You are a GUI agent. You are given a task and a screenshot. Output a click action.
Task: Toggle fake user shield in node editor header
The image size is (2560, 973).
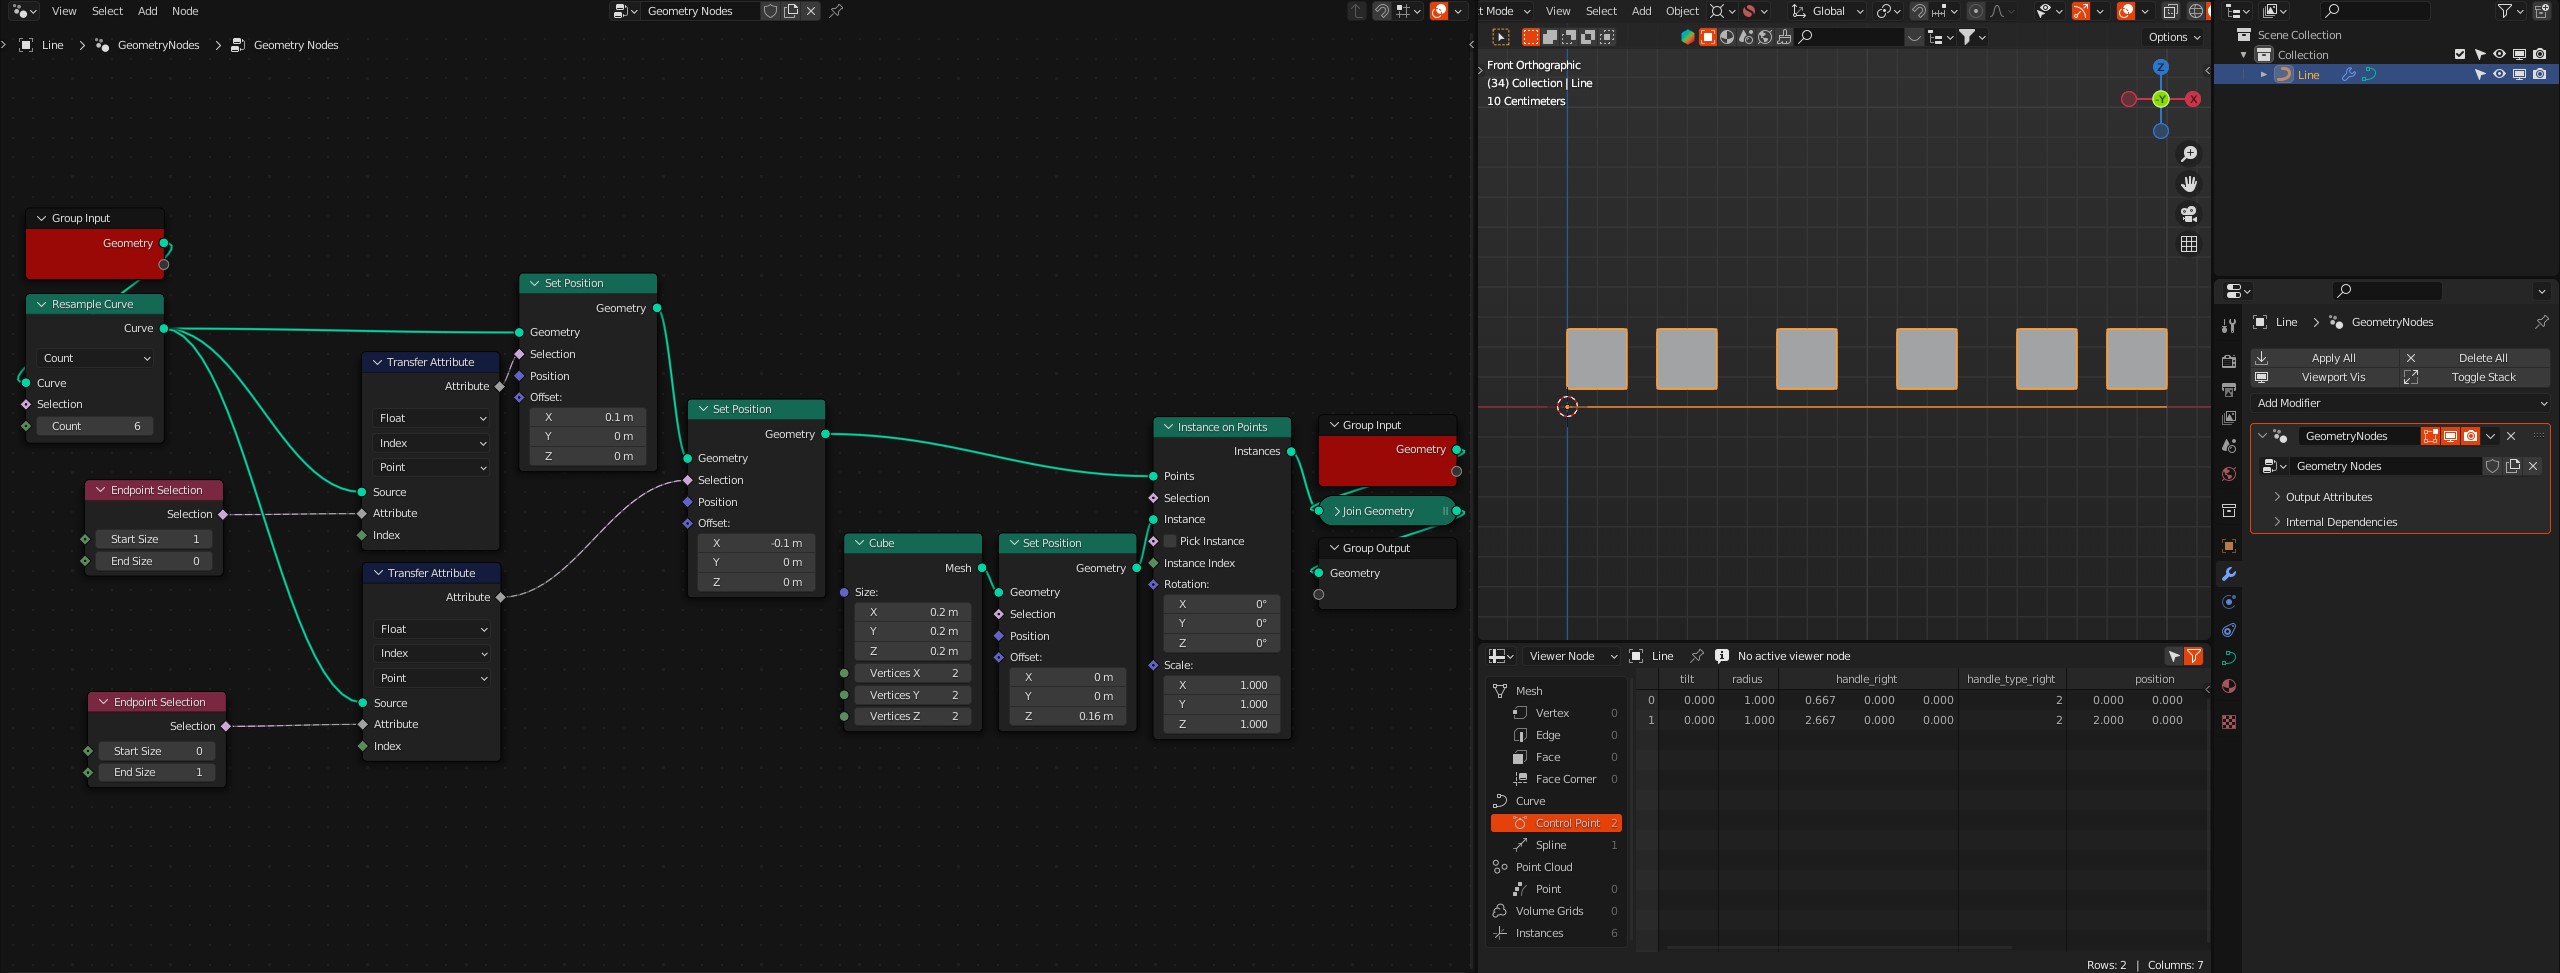click(770, 11)
